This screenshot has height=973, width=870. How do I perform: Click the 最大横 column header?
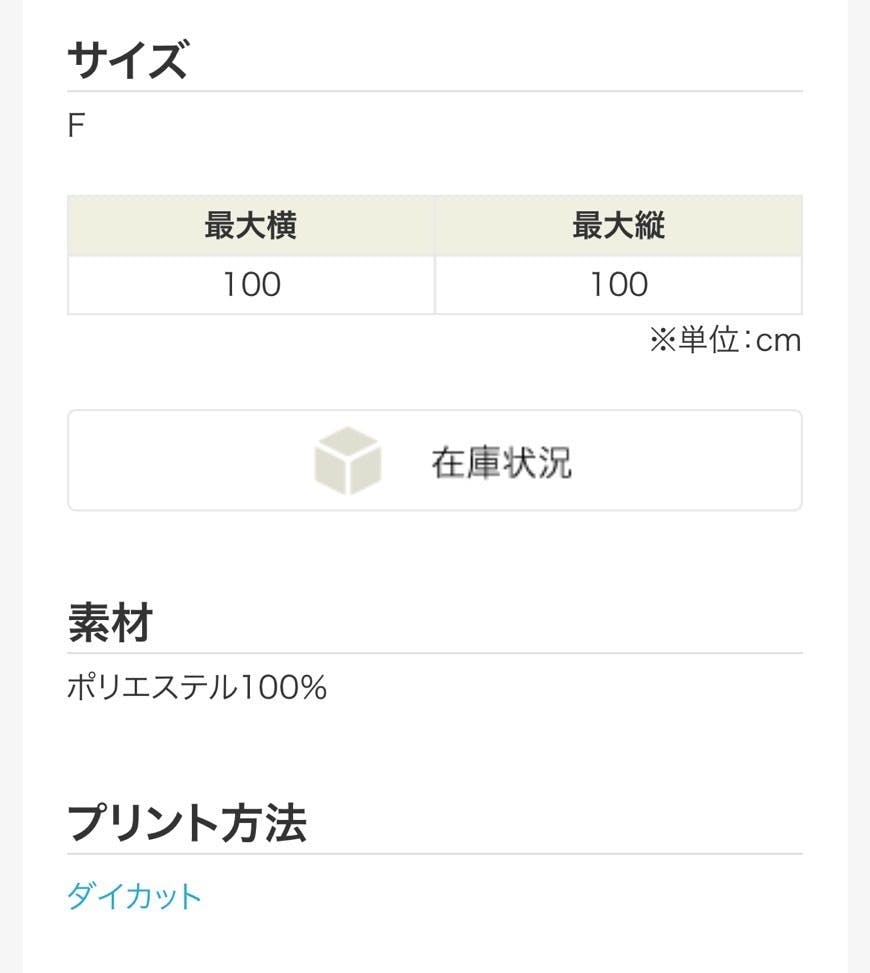251,226
